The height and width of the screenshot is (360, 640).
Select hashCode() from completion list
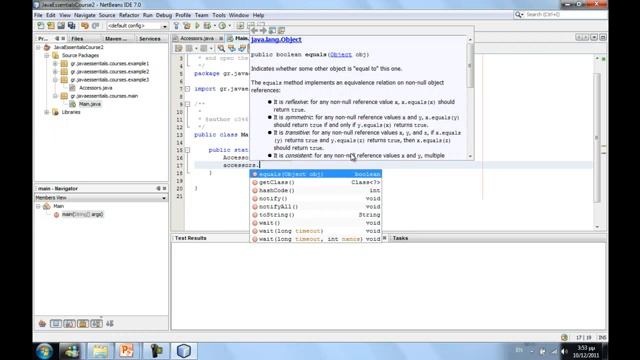point(316,191)
